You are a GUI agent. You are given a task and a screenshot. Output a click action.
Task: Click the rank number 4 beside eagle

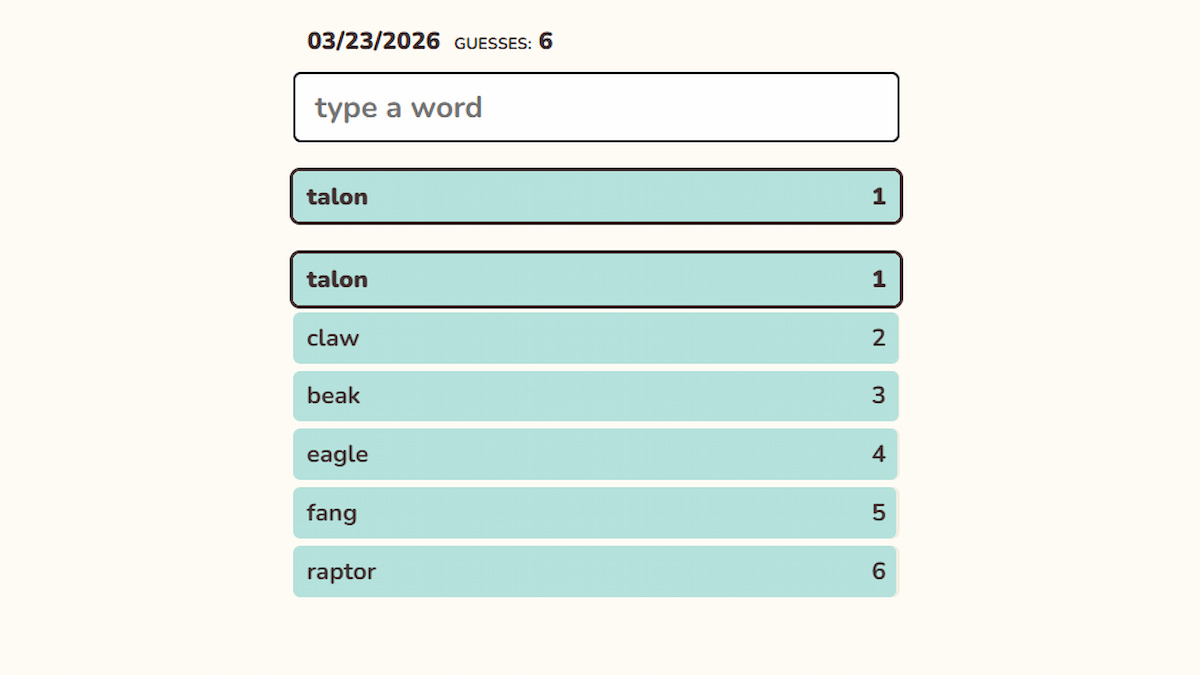coord(878,455)
